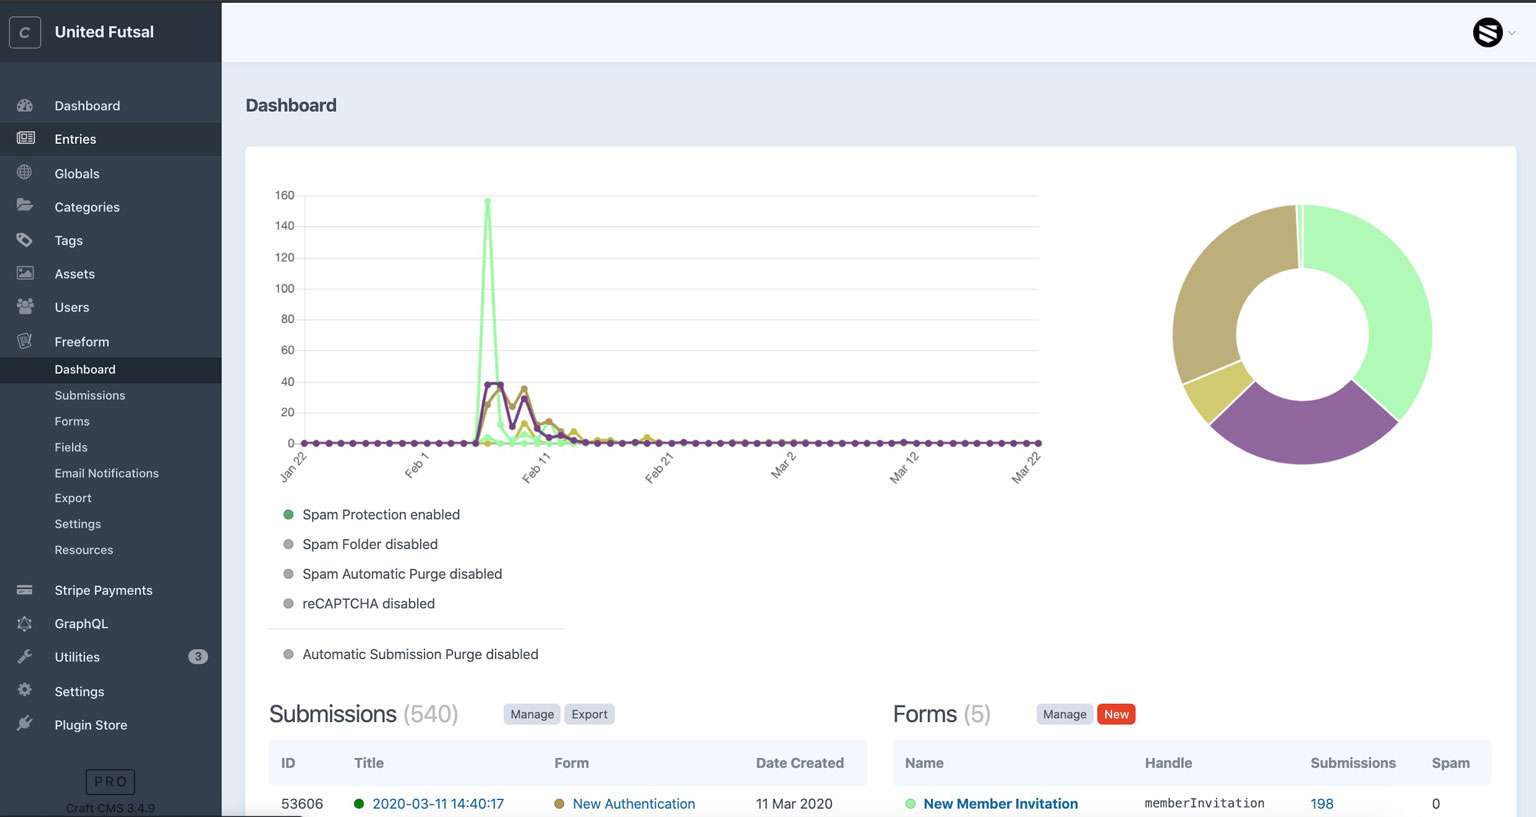Image resolution: width=1536 pixels, height=817 pixels.
Task: Click the Dashboard gauge icon in sidebar
Action: (25, 105)
